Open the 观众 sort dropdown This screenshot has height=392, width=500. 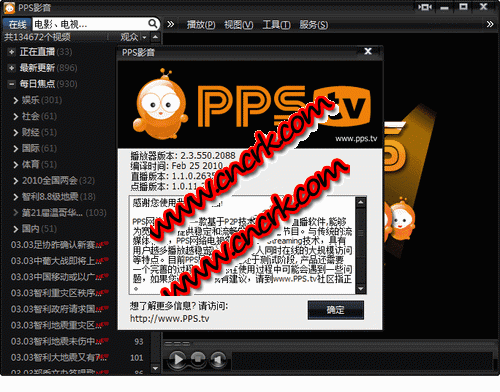click(133, 37)
